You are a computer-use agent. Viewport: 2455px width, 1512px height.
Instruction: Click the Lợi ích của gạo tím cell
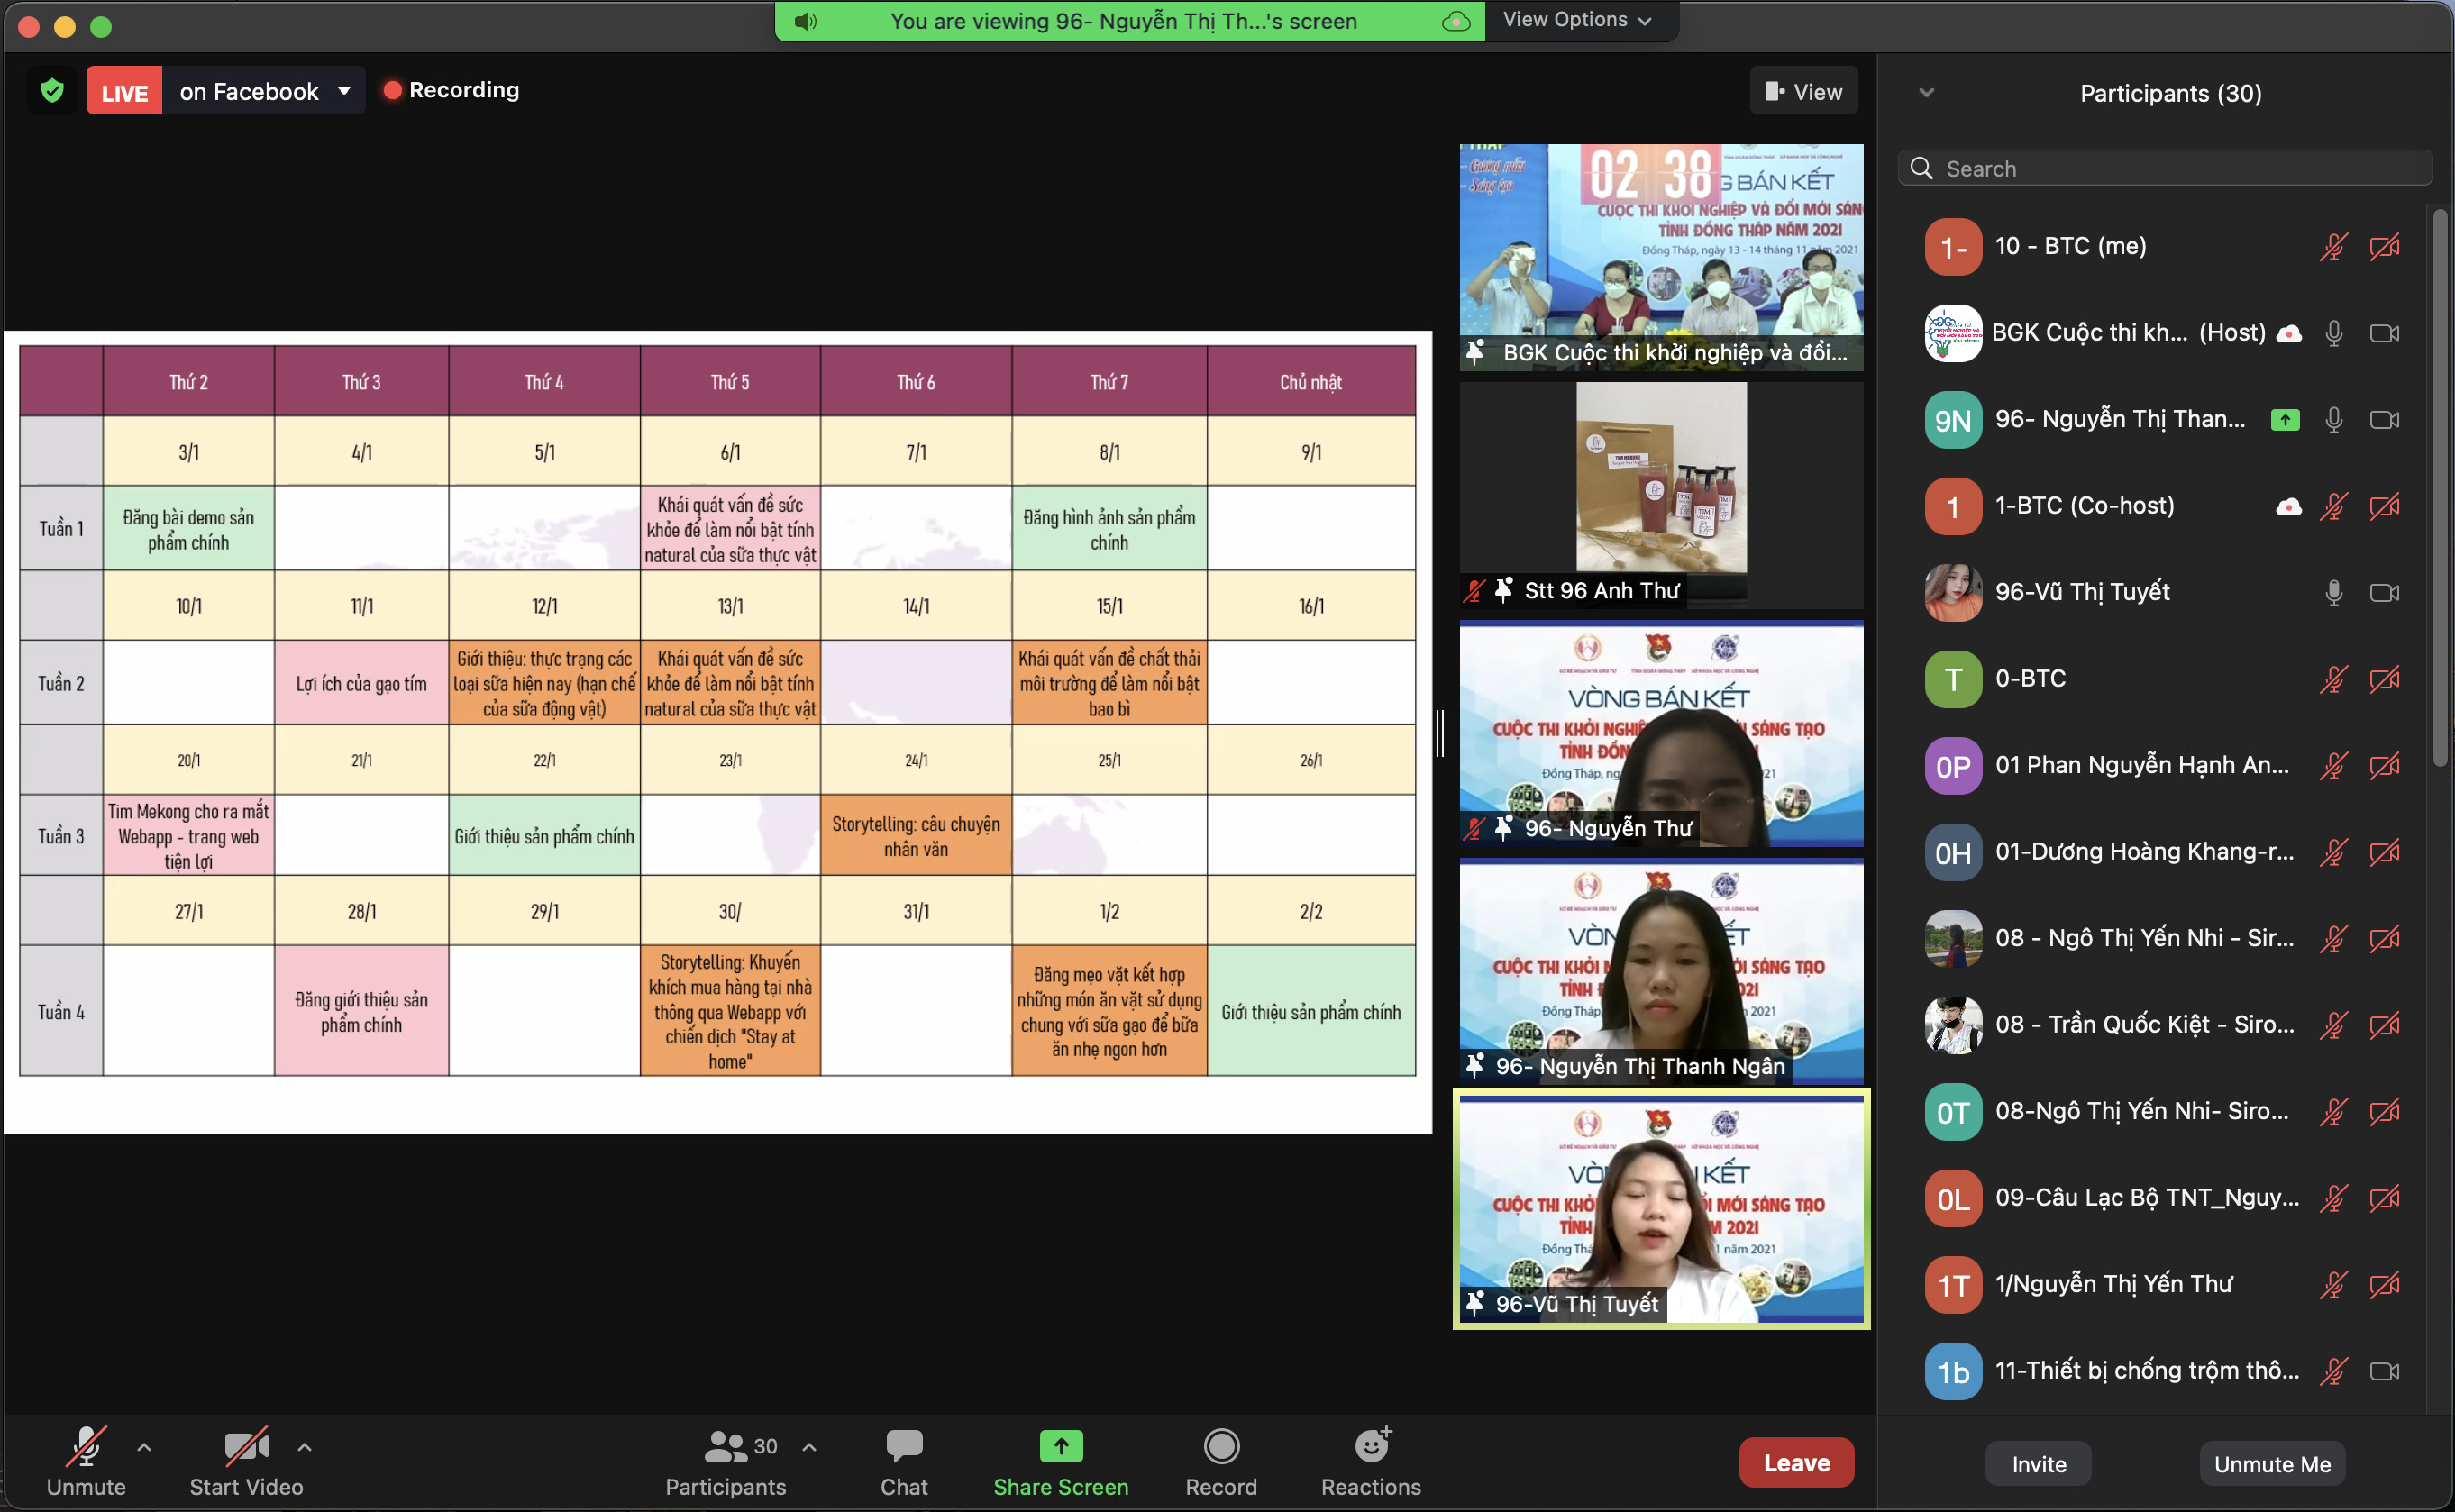point(361,683)
